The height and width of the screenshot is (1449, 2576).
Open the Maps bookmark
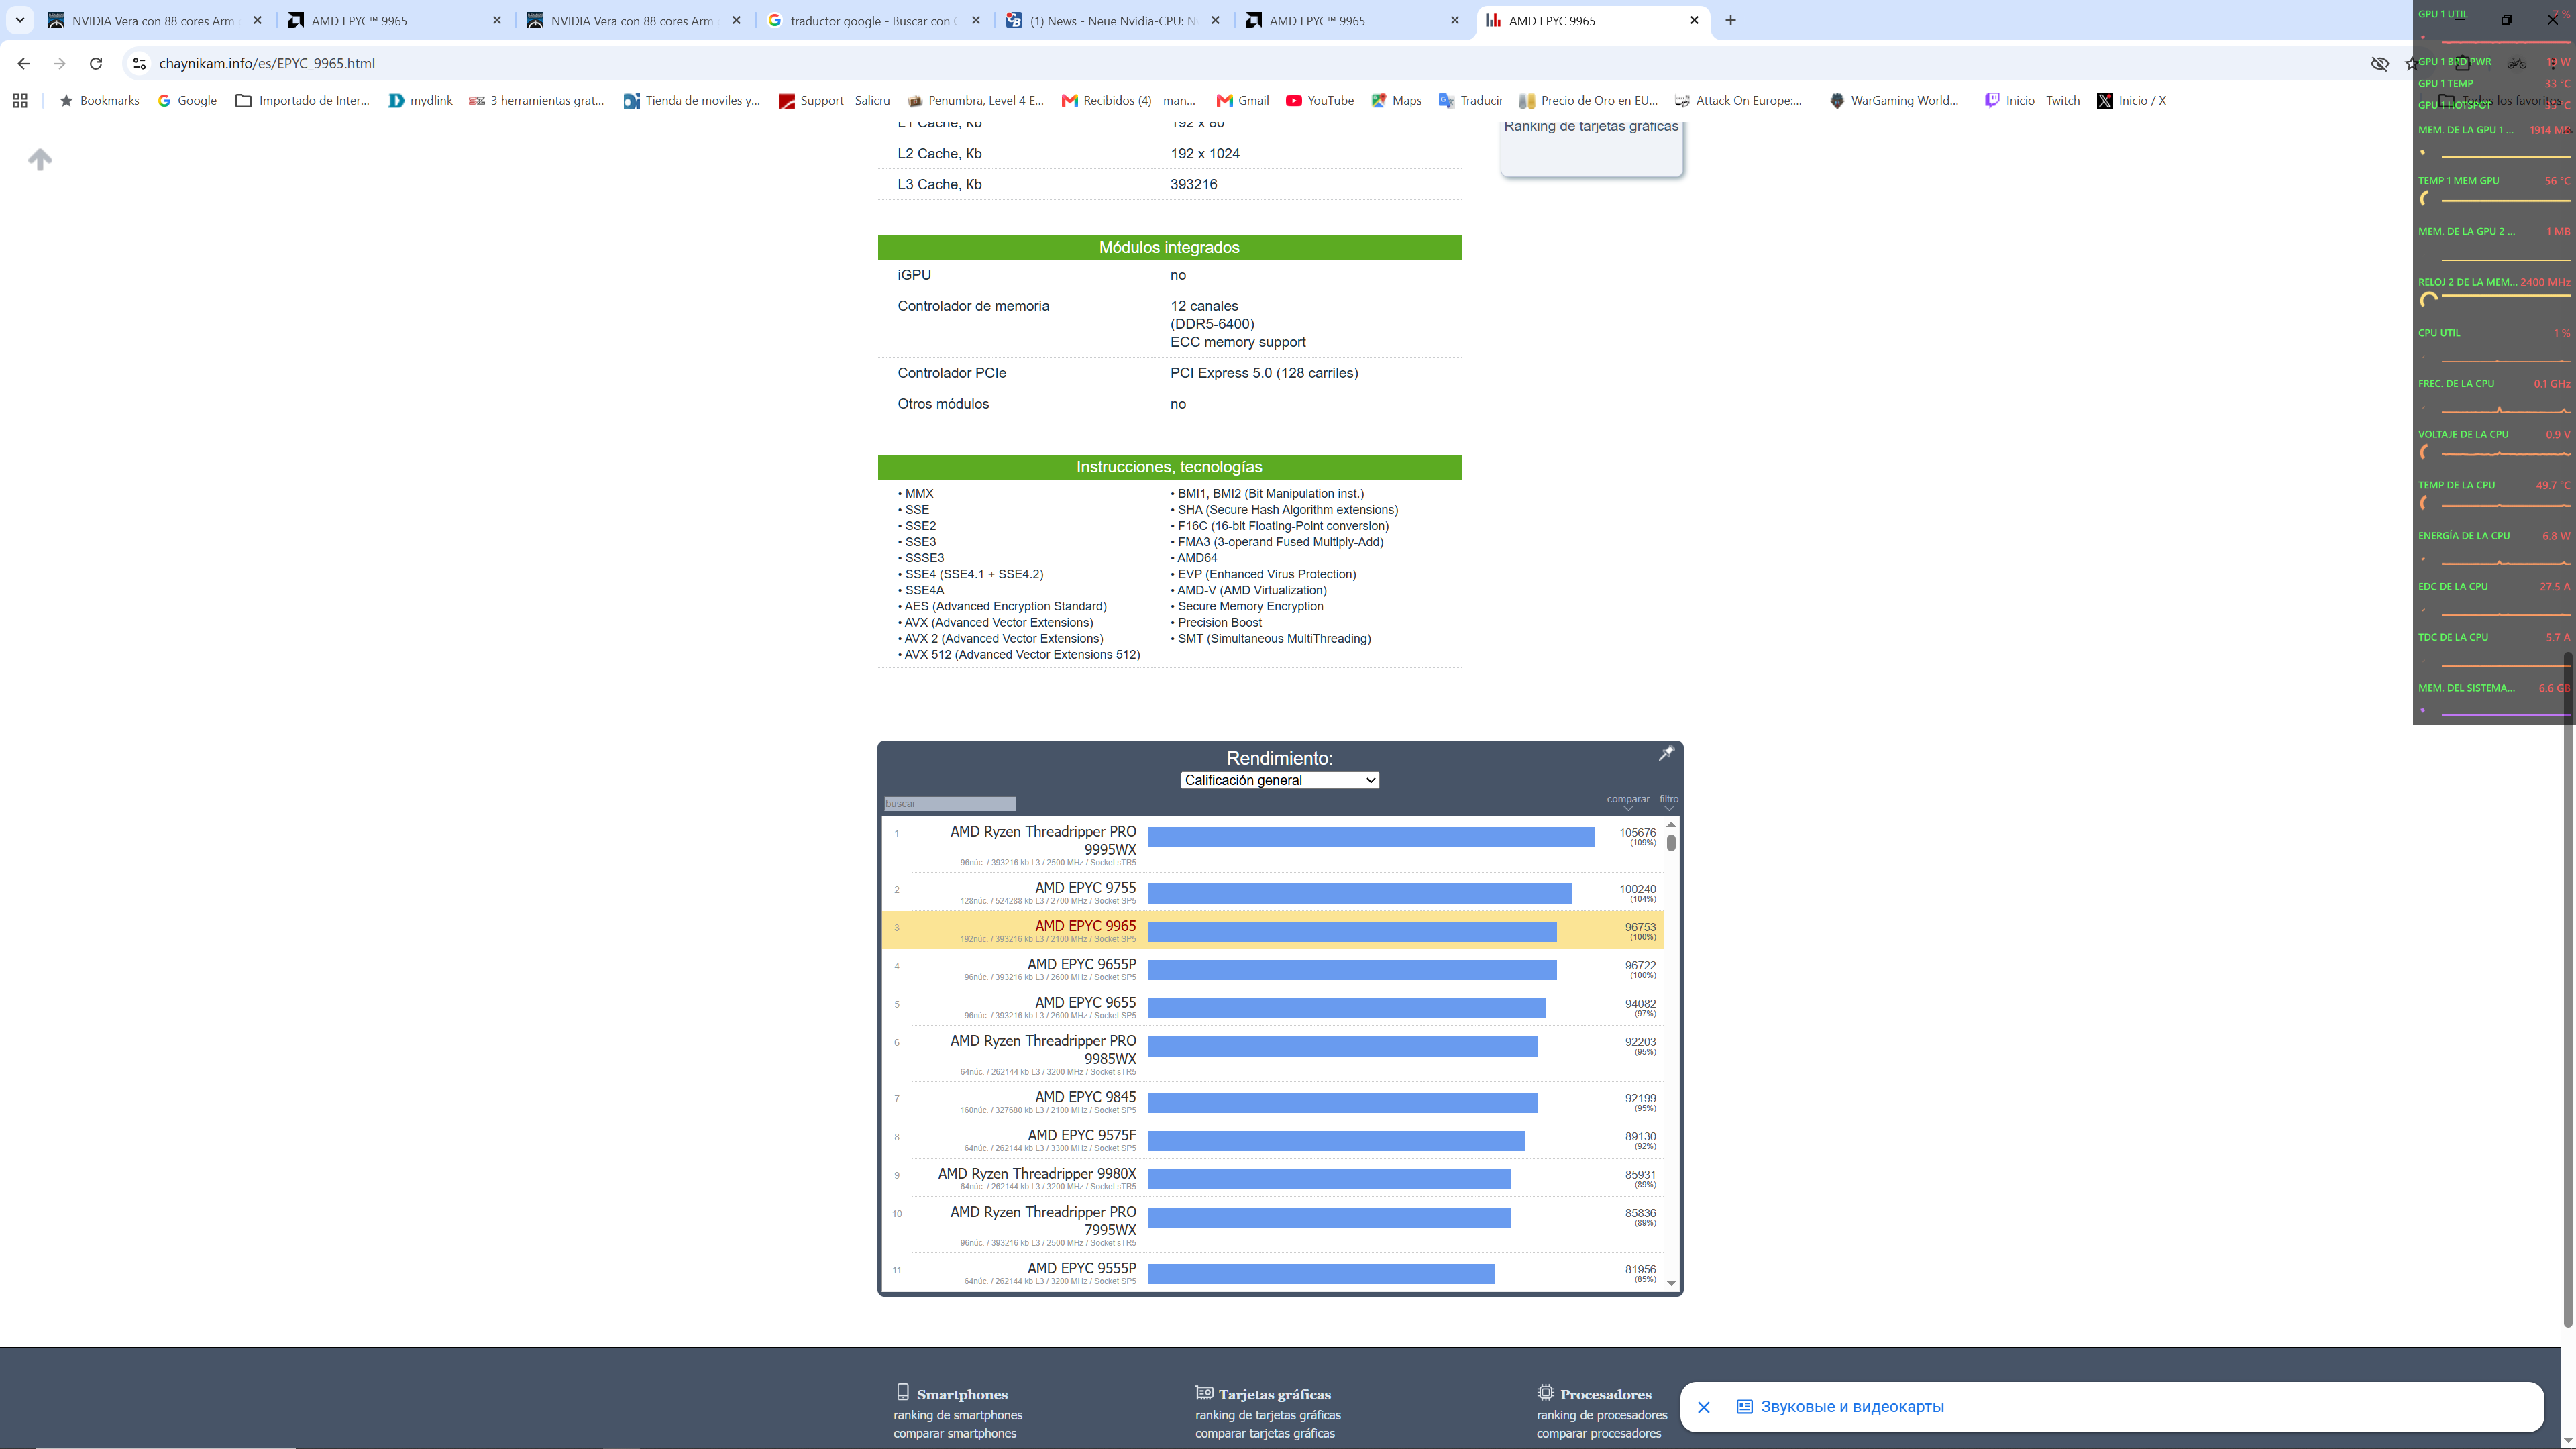[x=1396, y=100]
